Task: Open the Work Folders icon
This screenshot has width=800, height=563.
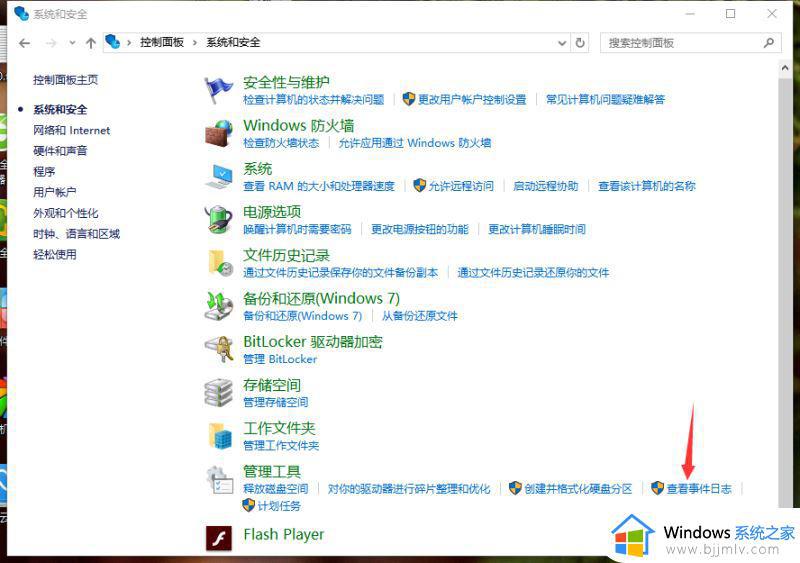Action: click(220, 435)
